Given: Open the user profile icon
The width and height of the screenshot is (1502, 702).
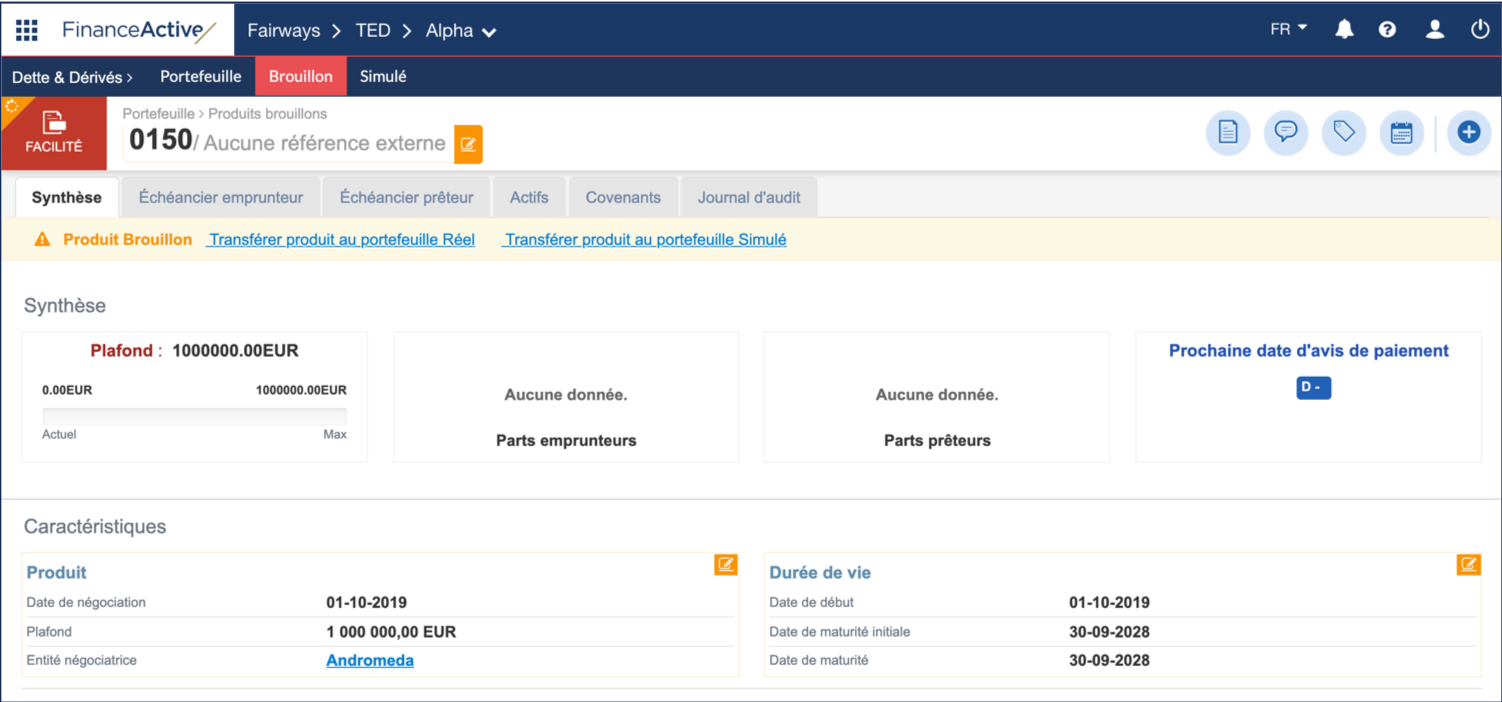Looking at the screenshot, I should (1434, 30).
